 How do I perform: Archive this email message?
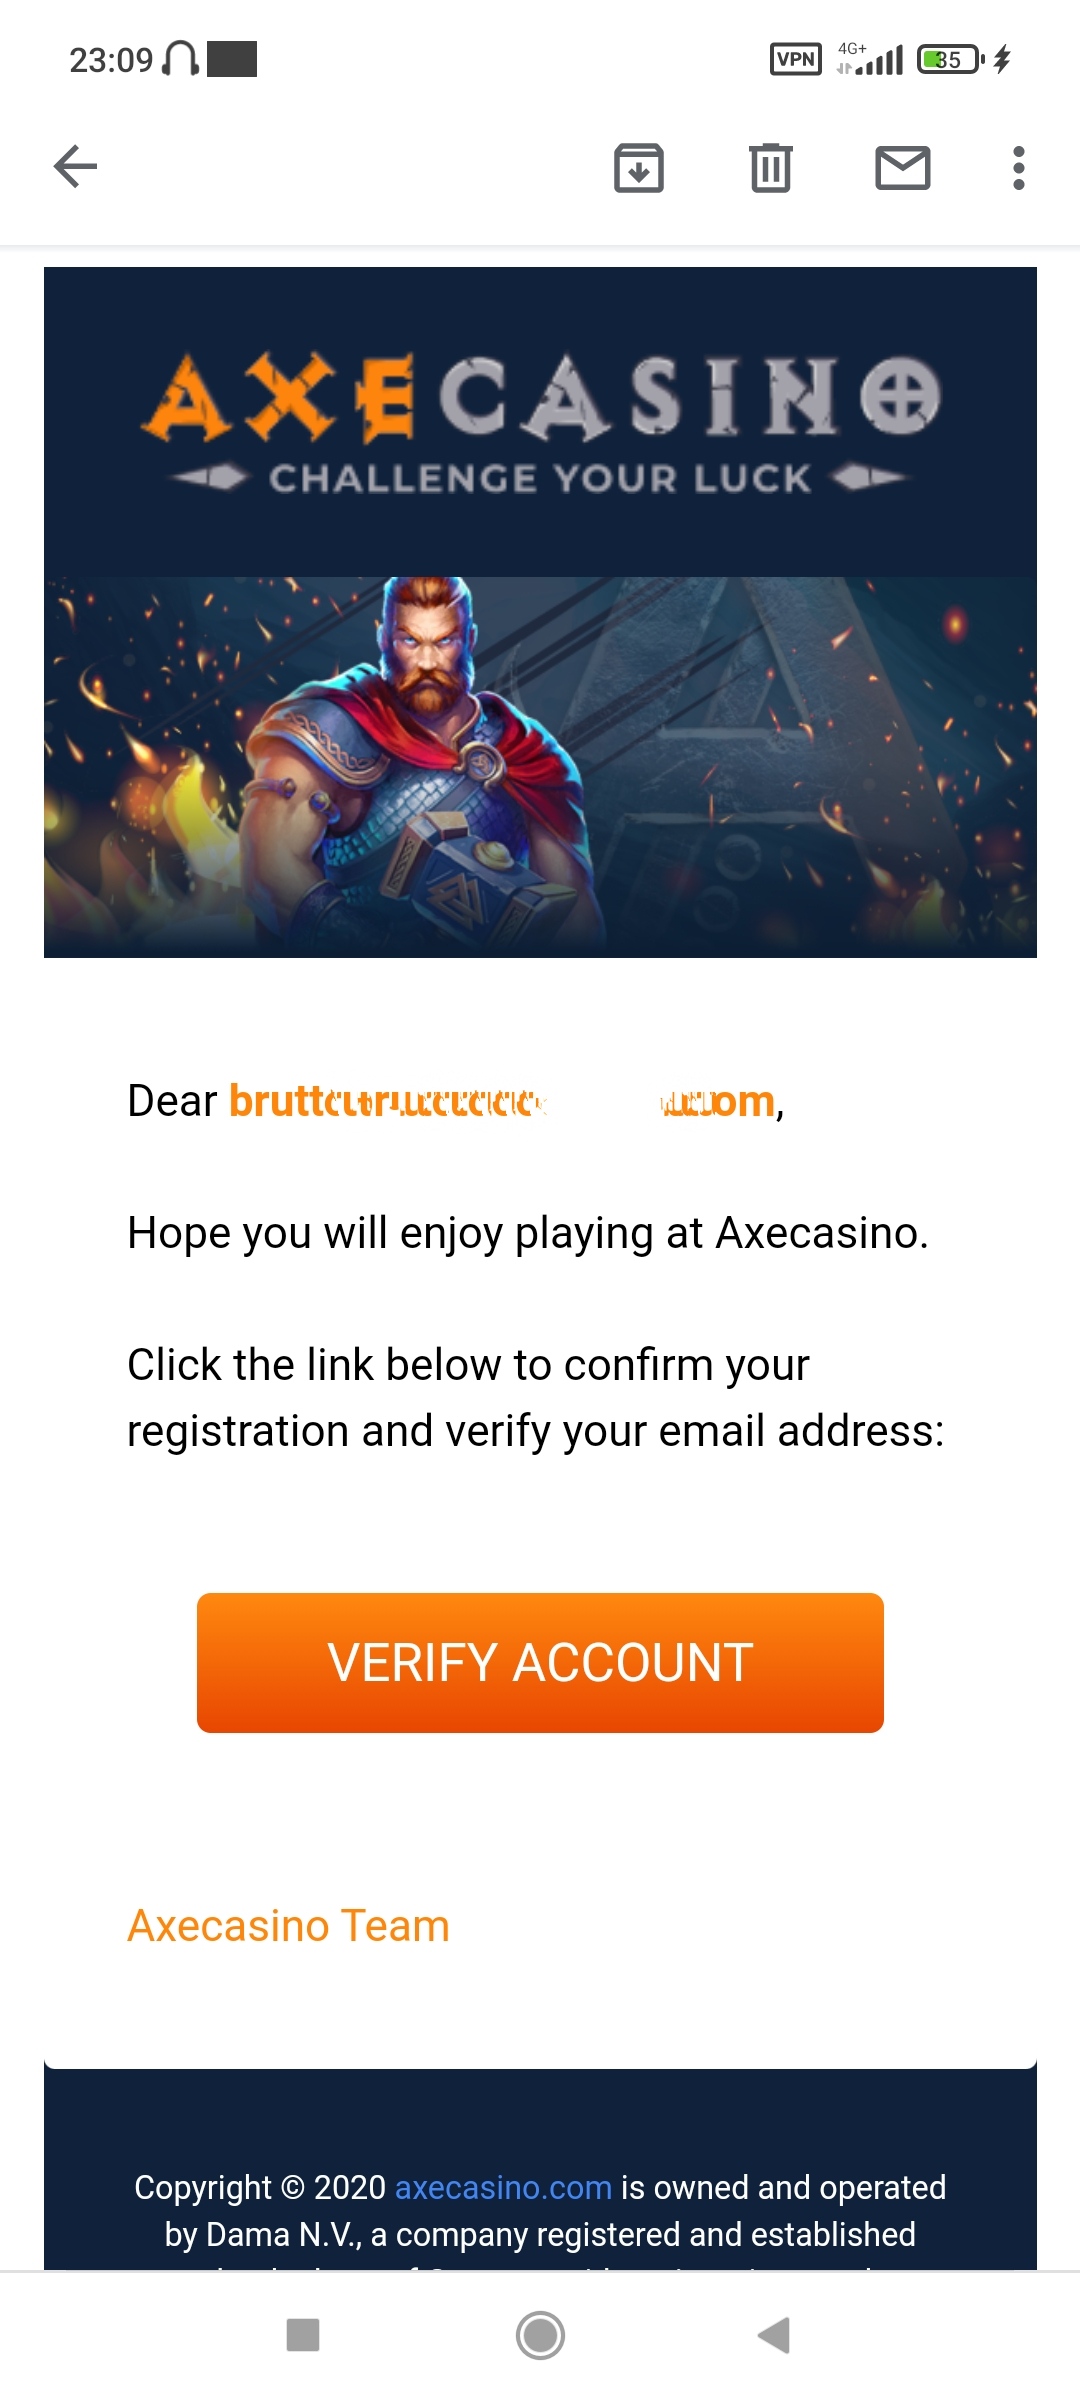tap(638, 167)
